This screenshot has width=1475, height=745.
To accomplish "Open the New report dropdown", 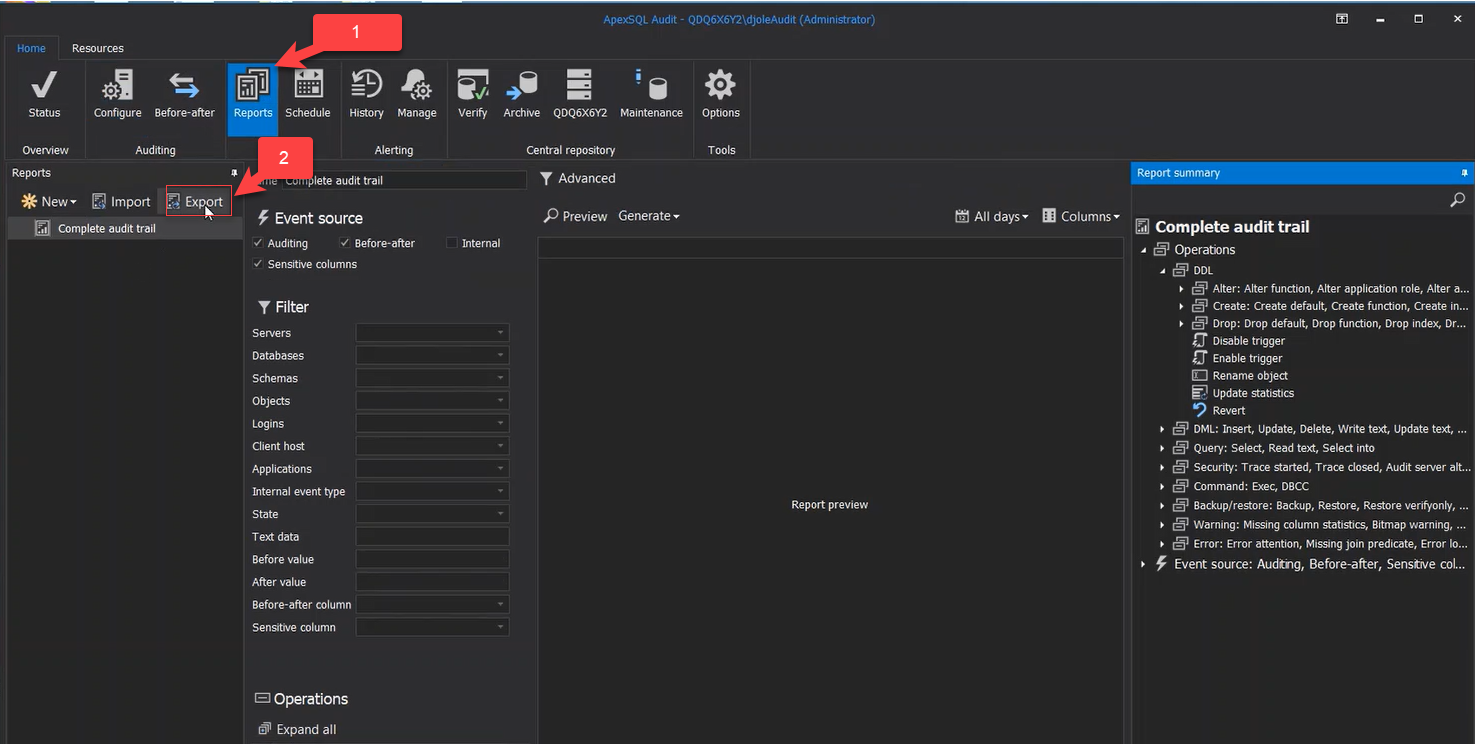I will coord(49,201).
